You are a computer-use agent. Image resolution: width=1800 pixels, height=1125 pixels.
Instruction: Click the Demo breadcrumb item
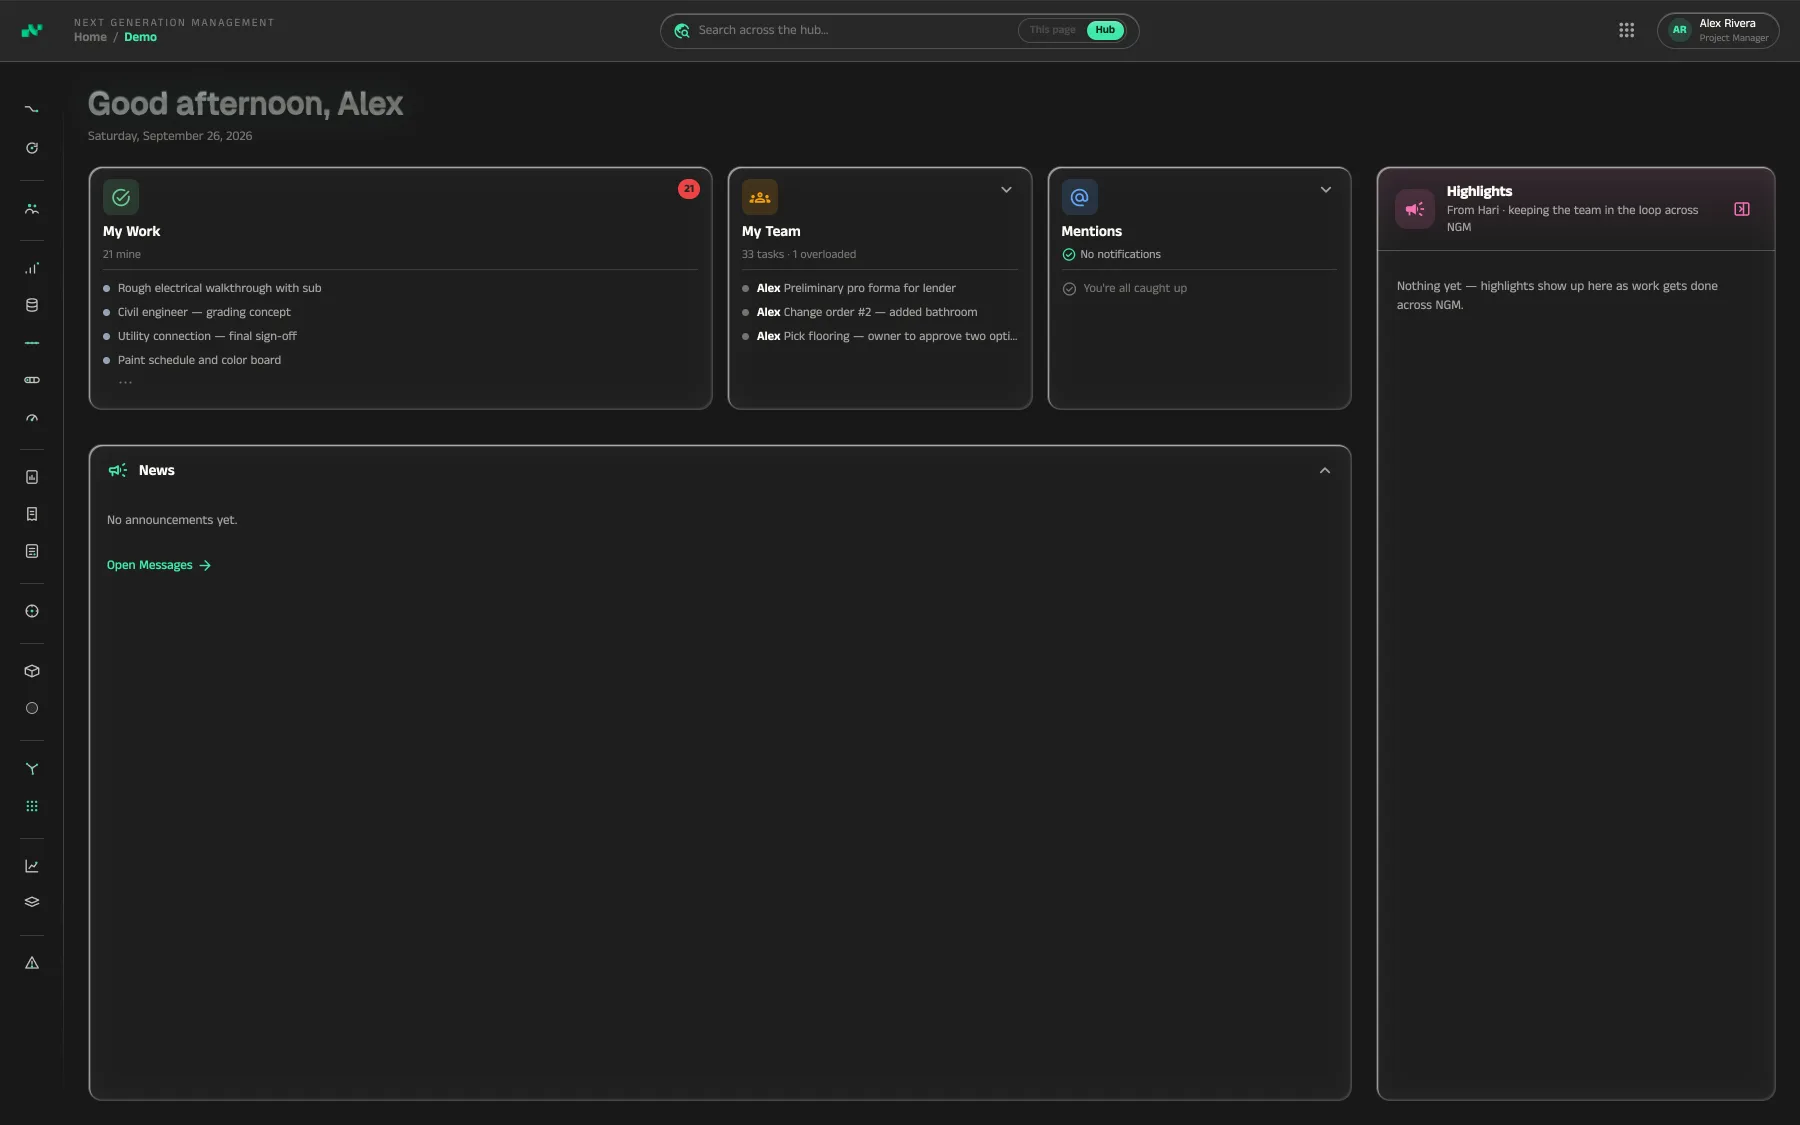pos(140,37)
